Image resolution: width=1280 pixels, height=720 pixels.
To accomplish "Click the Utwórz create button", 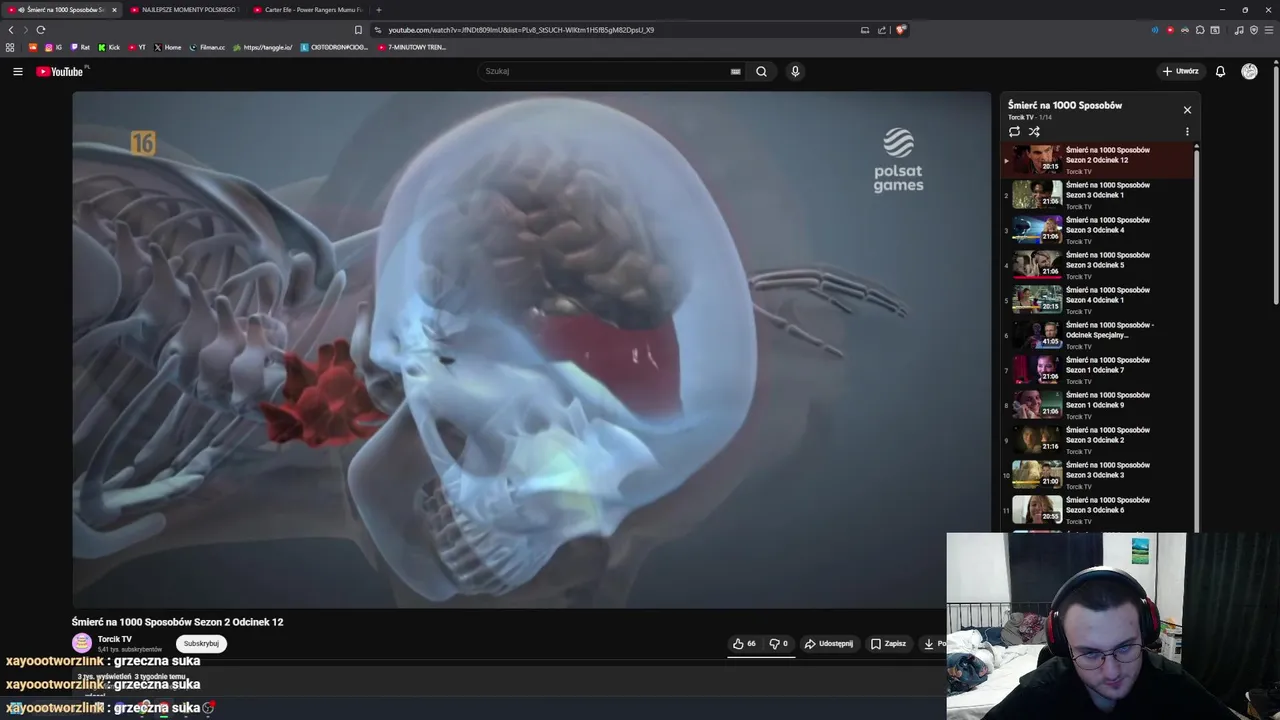I will pos(1180,71).
